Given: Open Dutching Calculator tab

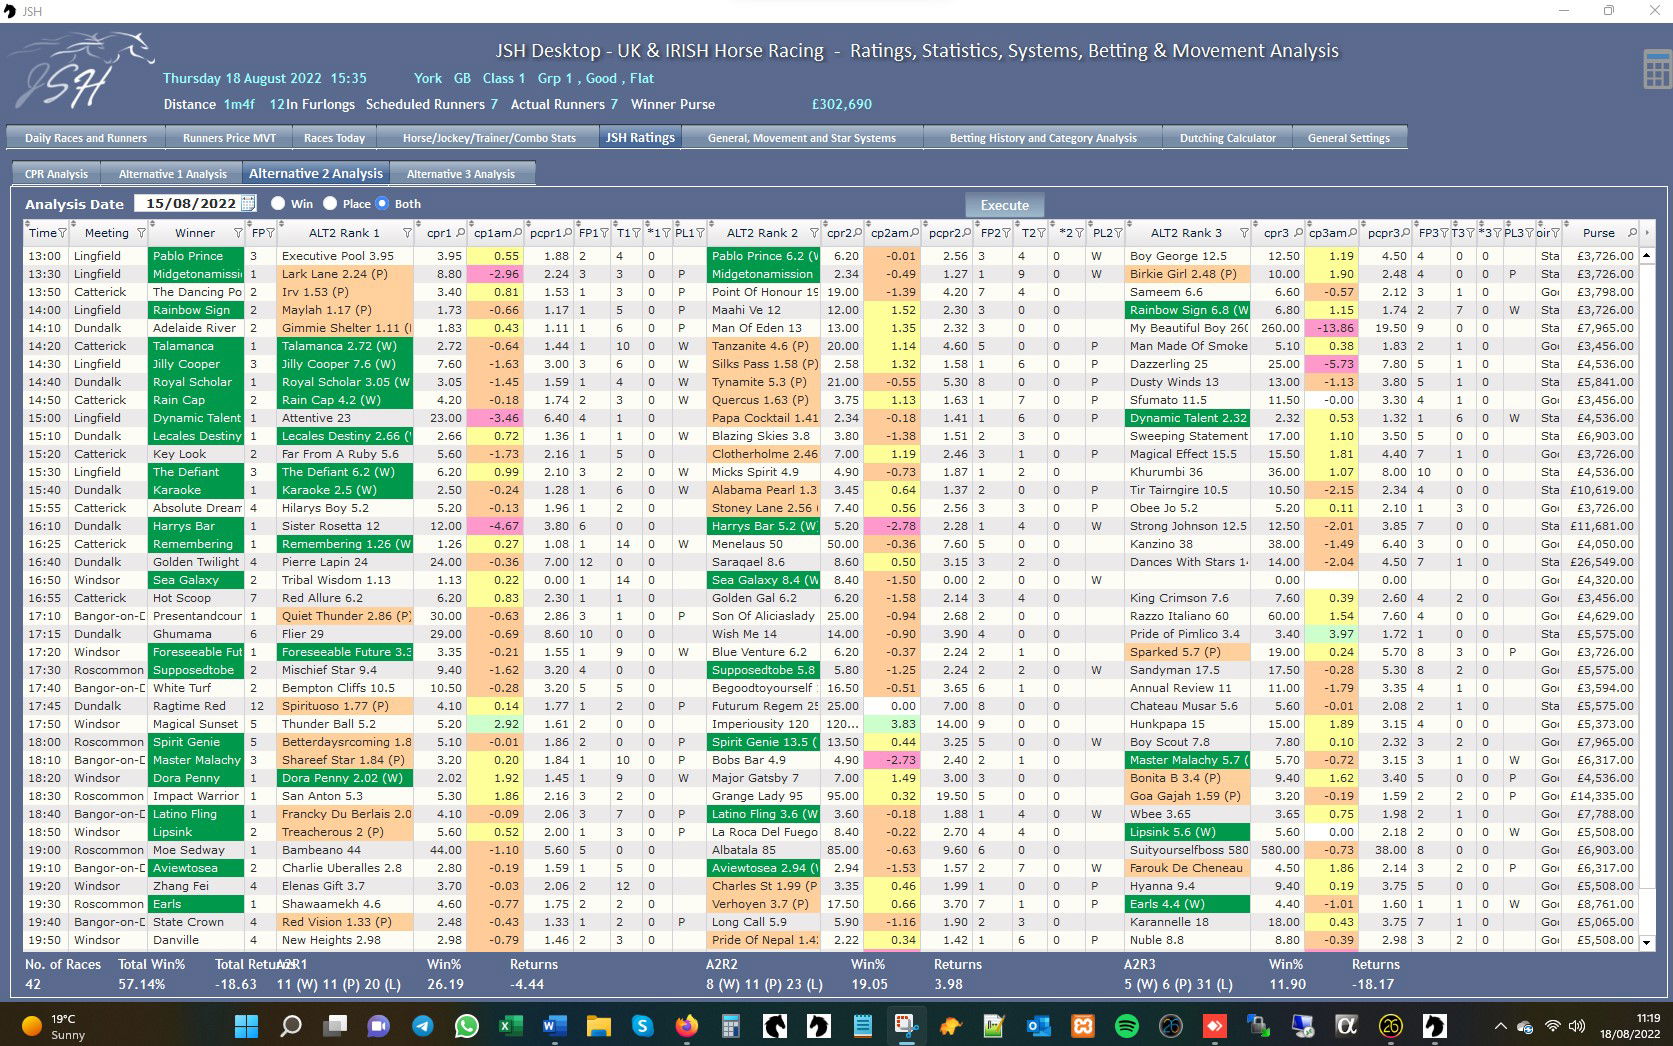Looking at the screenshot, I should [1228, 138].
